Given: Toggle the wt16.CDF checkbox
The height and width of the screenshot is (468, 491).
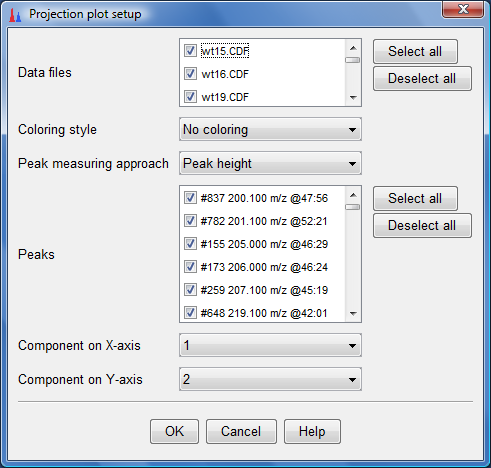Looking at the screenshot, I should pyautogui.click(x=190, y=74).
